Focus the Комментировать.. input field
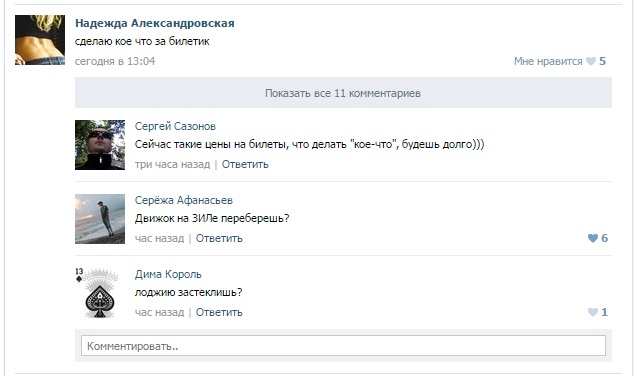This screenshot has width=638, height=376. click(x=343, y=345)
